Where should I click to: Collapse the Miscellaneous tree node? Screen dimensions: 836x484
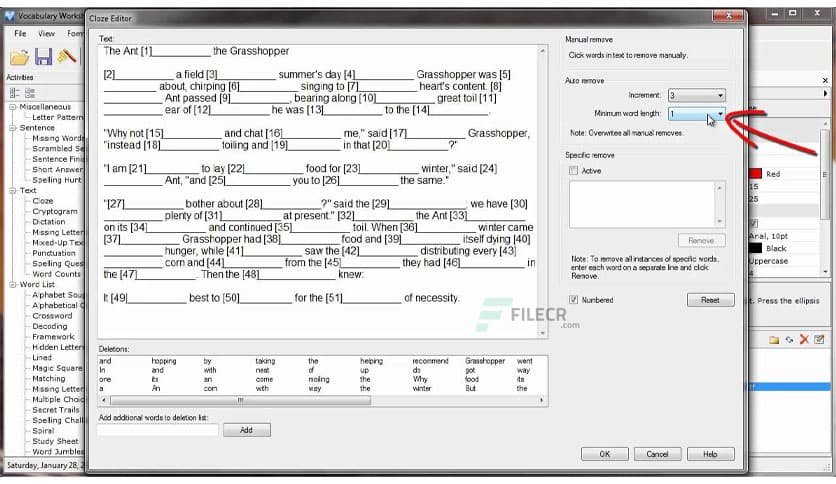pos(12,107)
